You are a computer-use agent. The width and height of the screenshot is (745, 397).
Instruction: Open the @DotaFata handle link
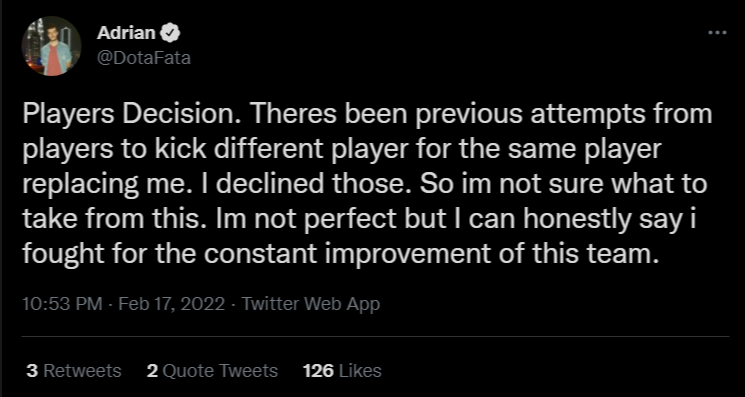[x=143, y=58]
